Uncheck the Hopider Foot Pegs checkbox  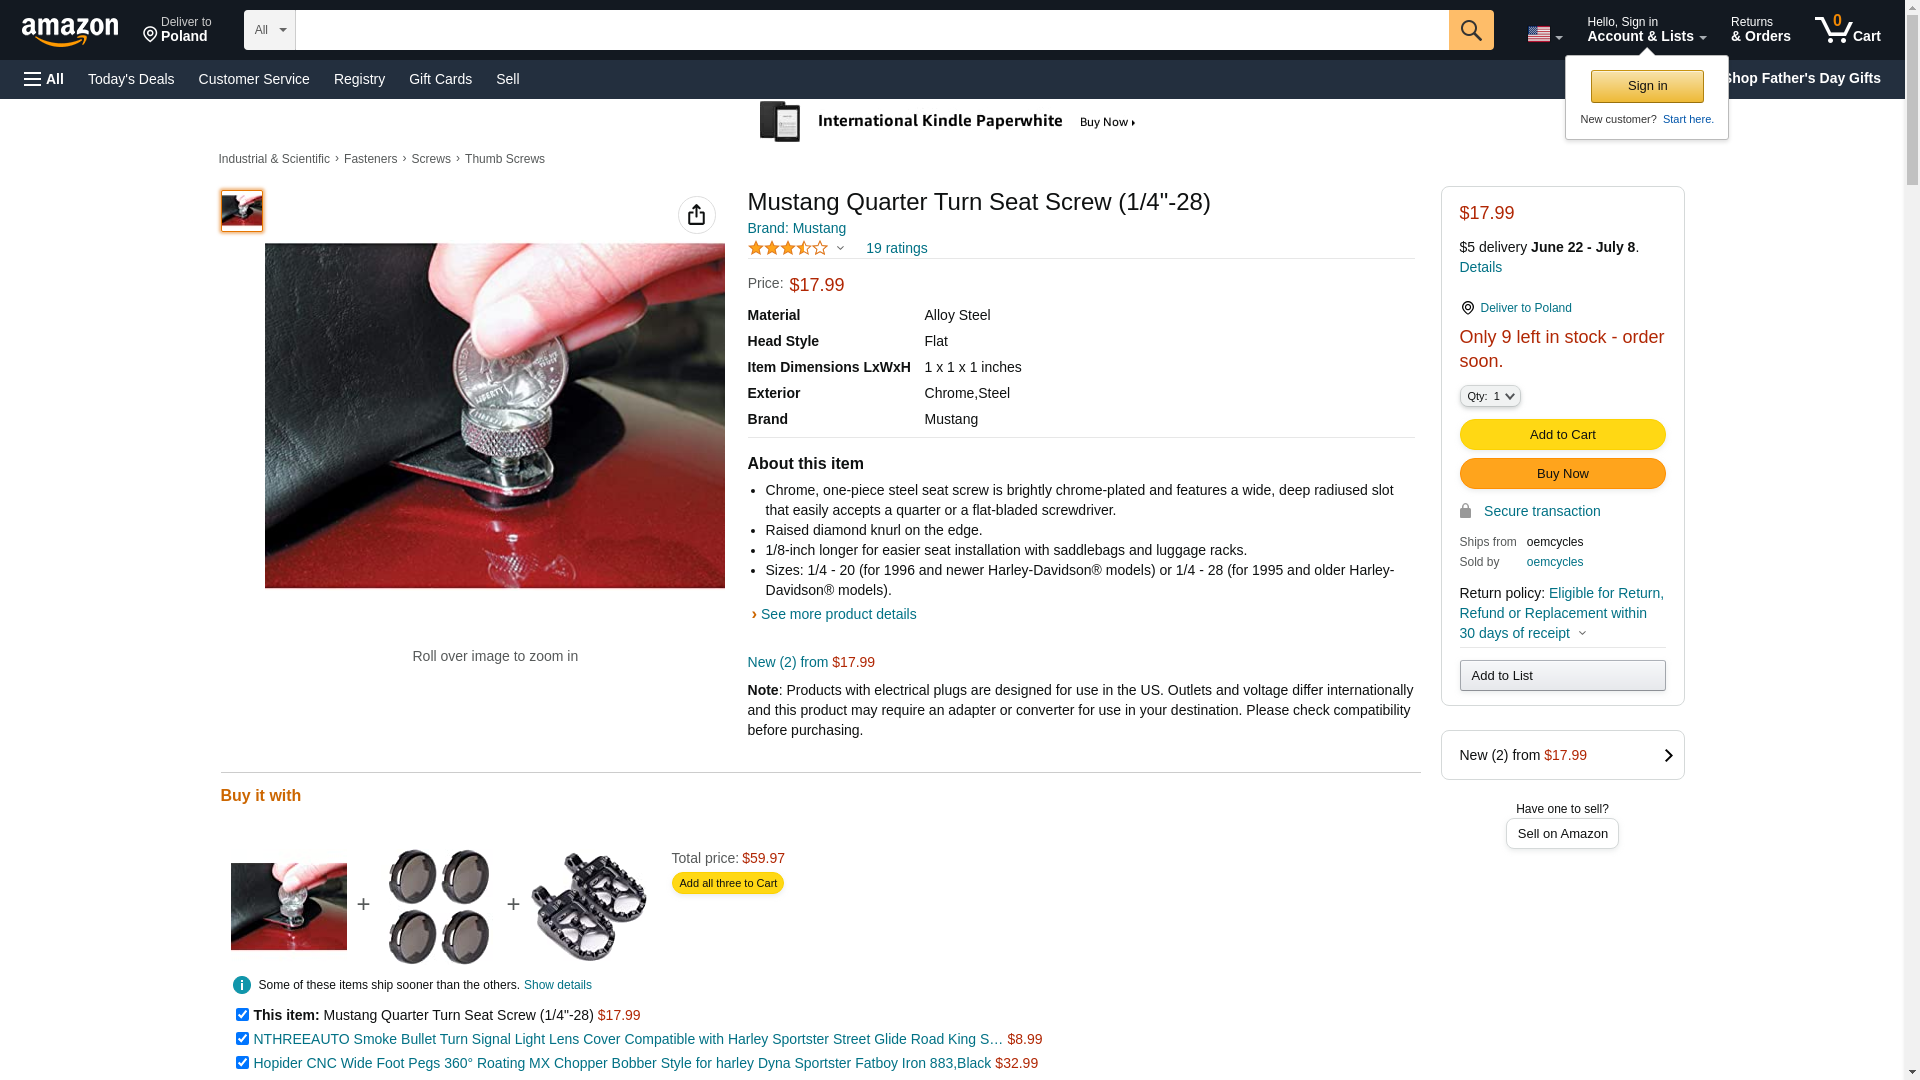242,1062
